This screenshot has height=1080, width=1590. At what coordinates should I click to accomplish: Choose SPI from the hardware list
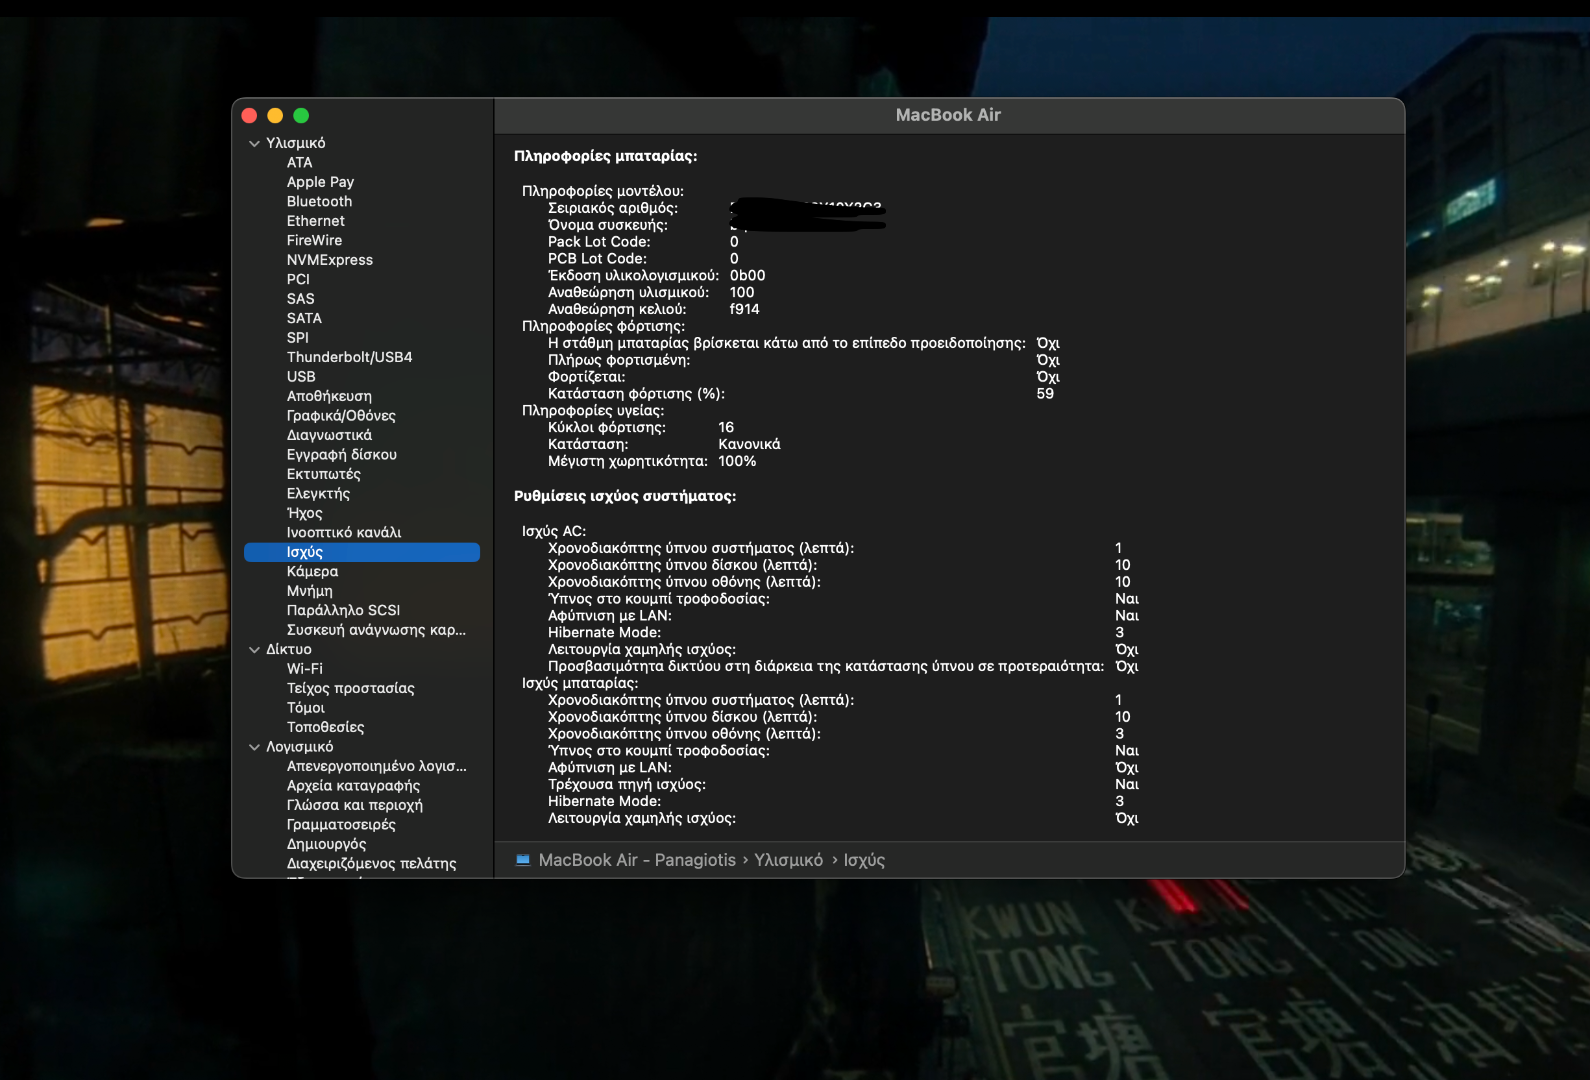297,338
